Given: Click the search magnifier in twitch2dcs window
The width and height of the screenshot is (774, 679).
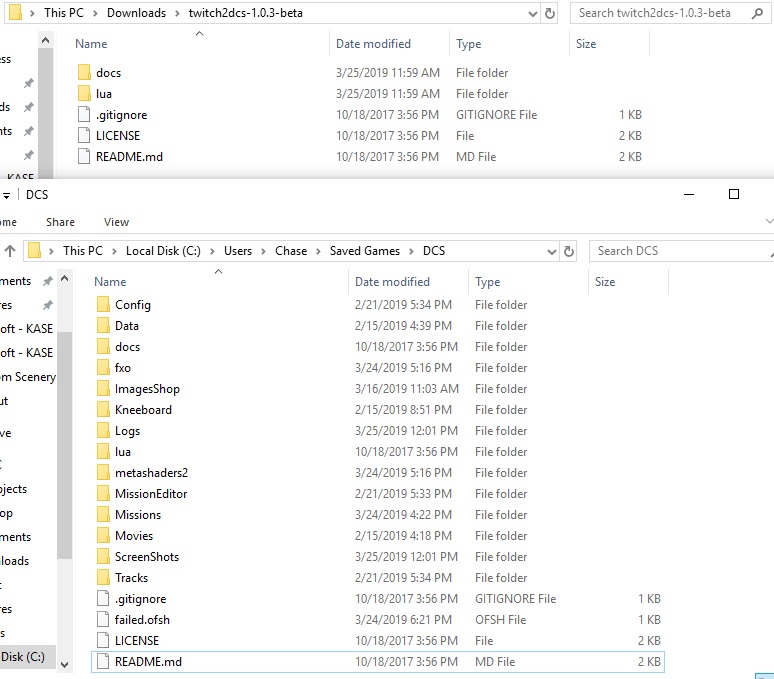Looking at the screenshot, I should (x=757, y=13).
